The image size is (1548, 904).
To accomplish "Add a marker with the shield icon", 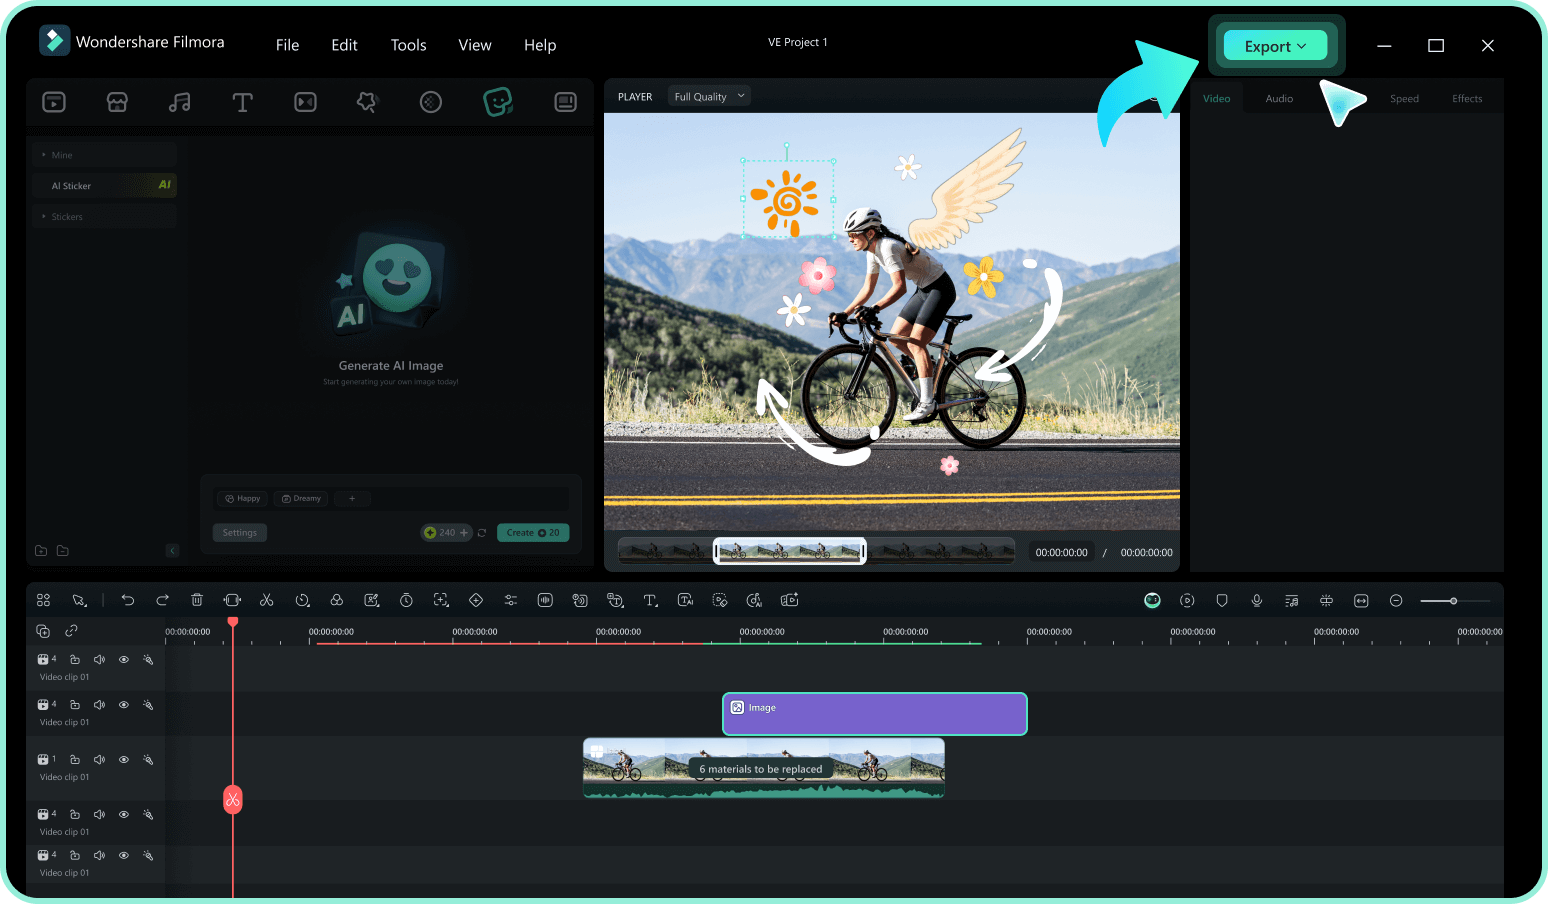I will click(x=1222, y=600).
